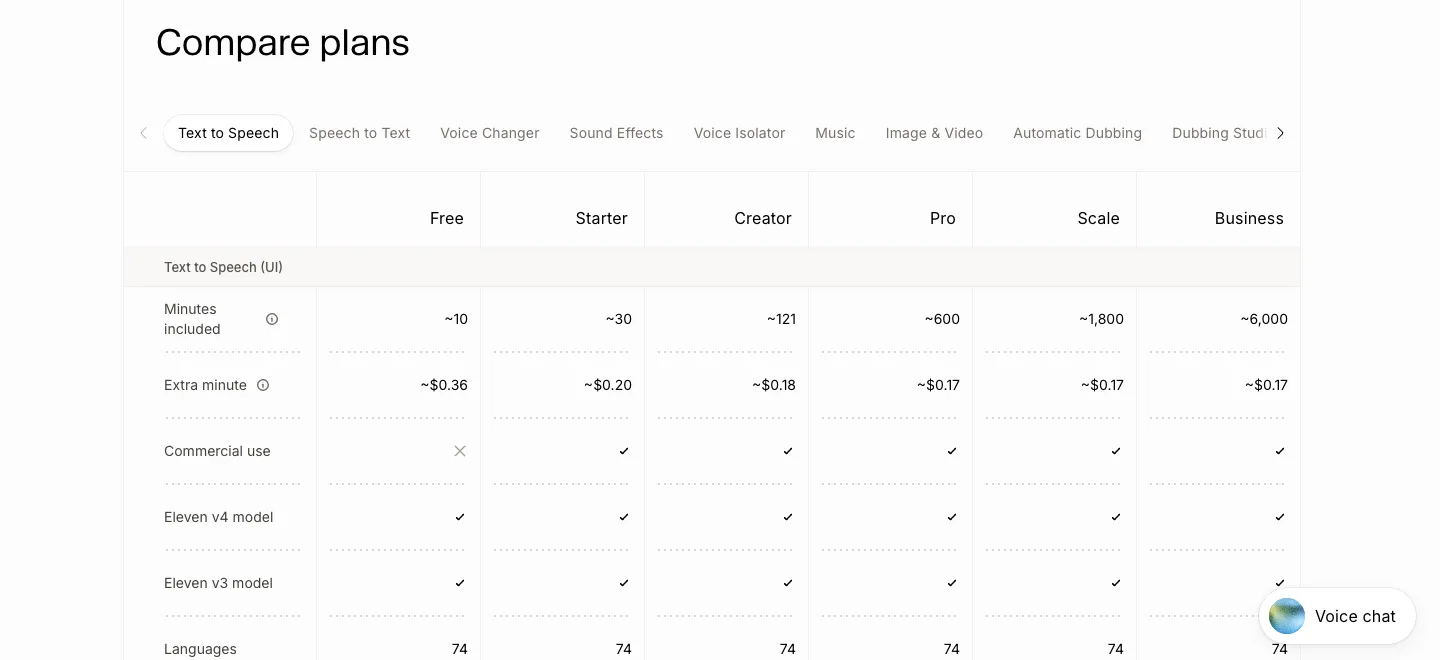Click the ~$0.18 extra minute price
Screen dimensions: 1440x660
pyautogui.click(x=774, y=385)
